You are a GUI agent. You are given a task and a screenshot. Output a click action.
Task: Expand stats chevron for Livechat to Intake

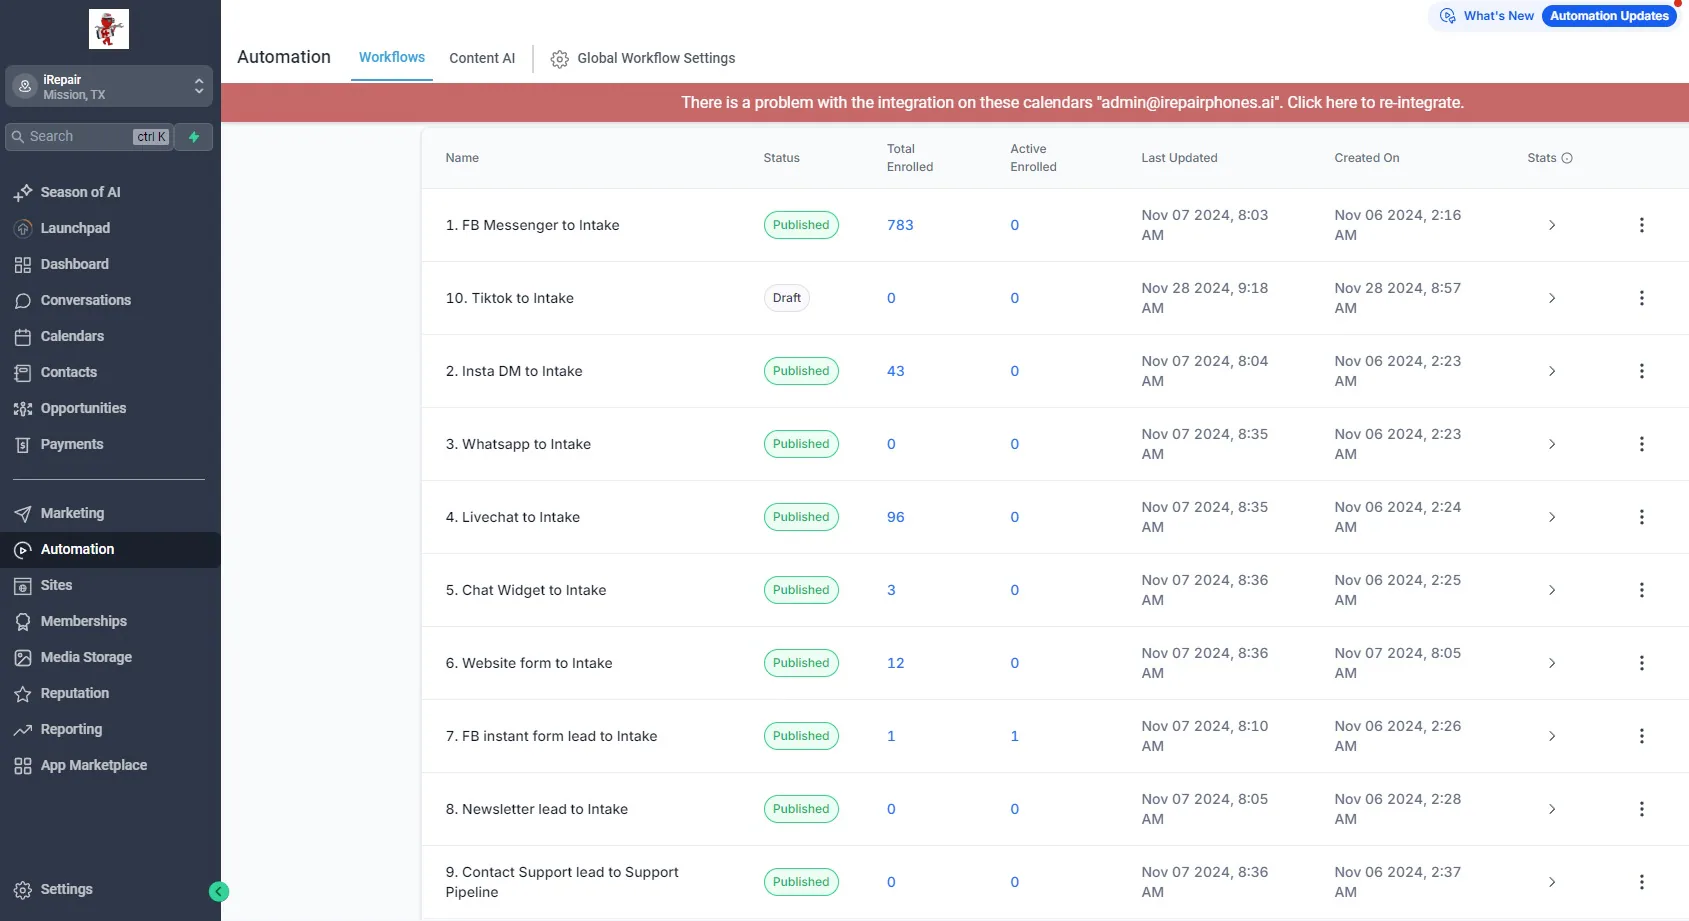pyautogui.click(x=1551, y=517)
